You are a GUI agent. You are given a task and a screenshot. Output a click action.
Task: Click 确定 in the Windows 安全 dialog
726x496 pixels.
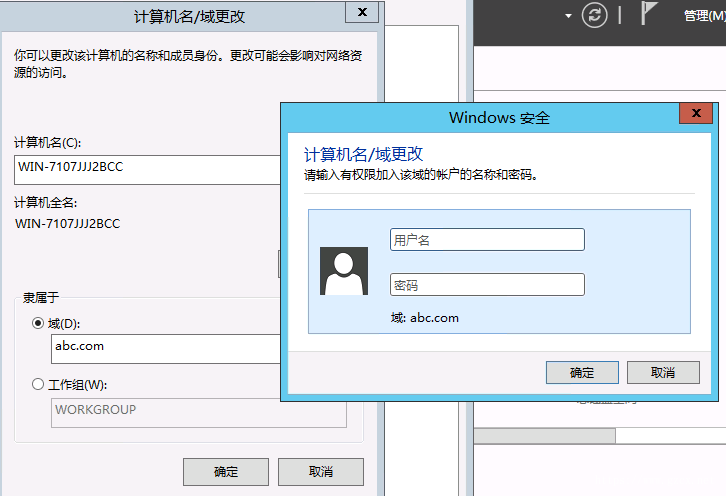[x=582, y=372]
